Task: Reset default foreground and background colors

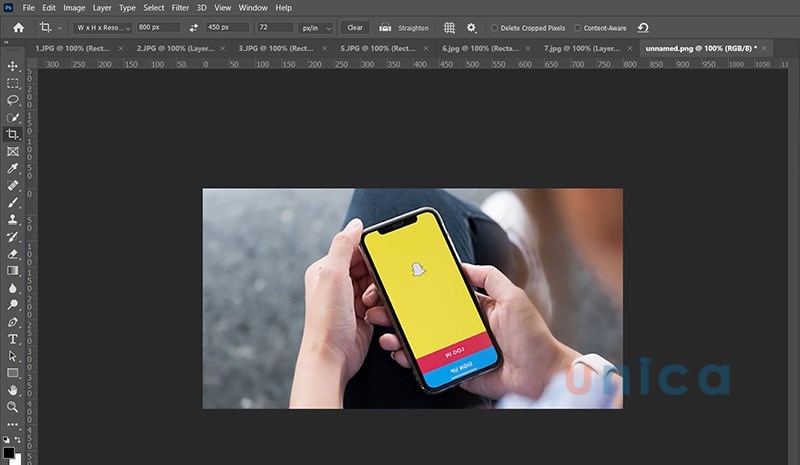Action: [x=6, y=439]
